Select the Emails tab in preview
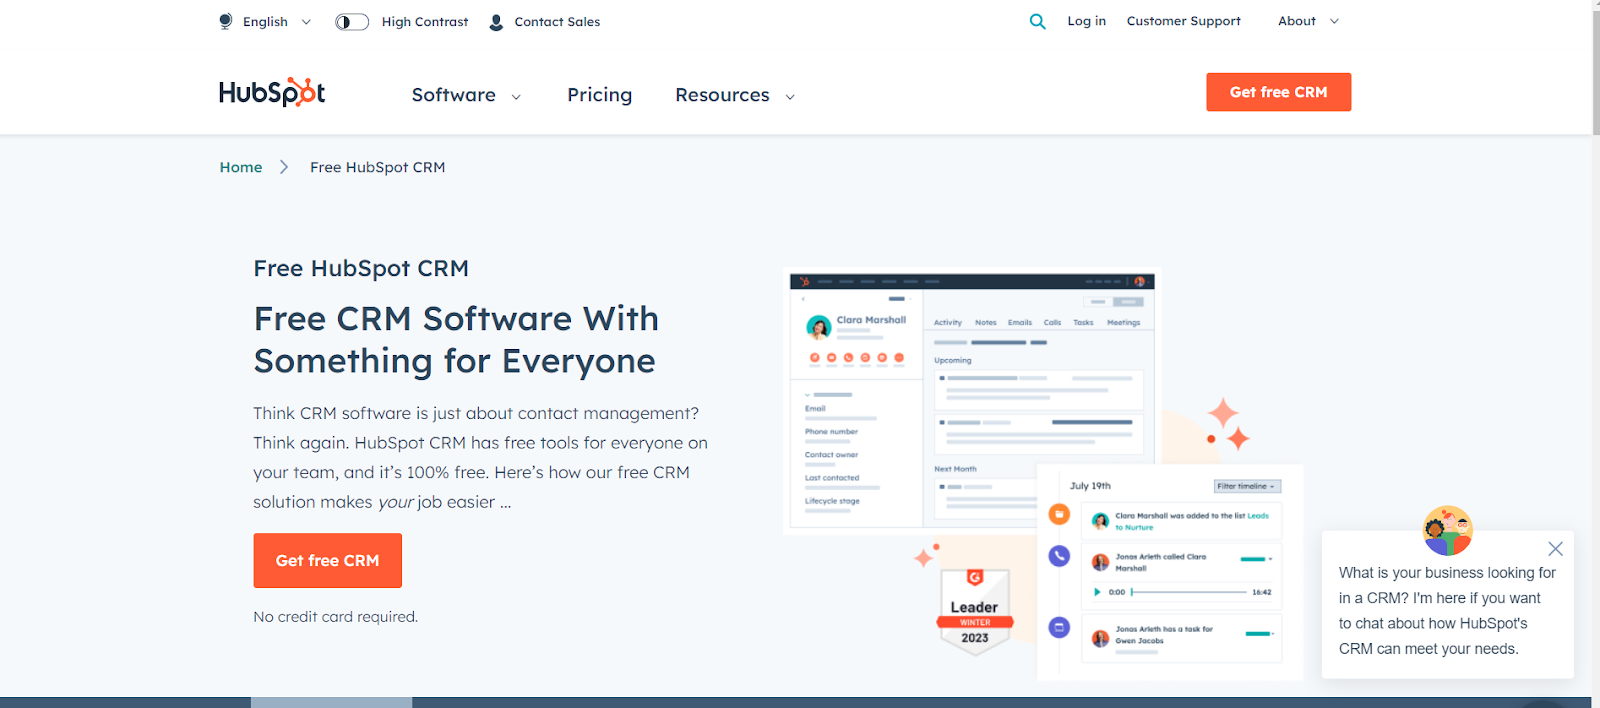The height and width of the screenshot is (708, 1600). 1020,323
